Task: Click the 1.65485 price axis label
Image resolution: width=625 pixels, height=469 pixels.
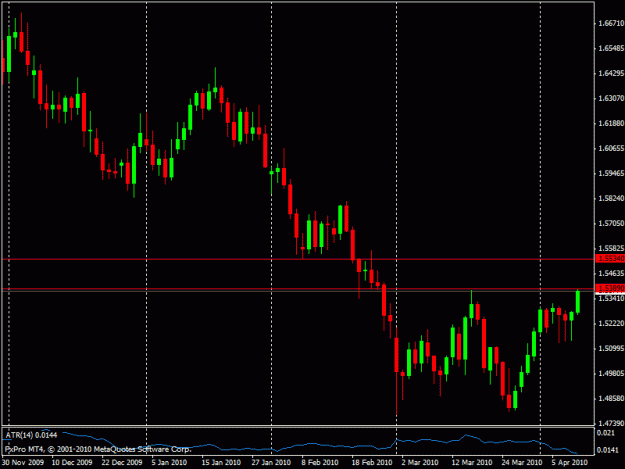Action: pyautogui.click(x=611, y=48)
